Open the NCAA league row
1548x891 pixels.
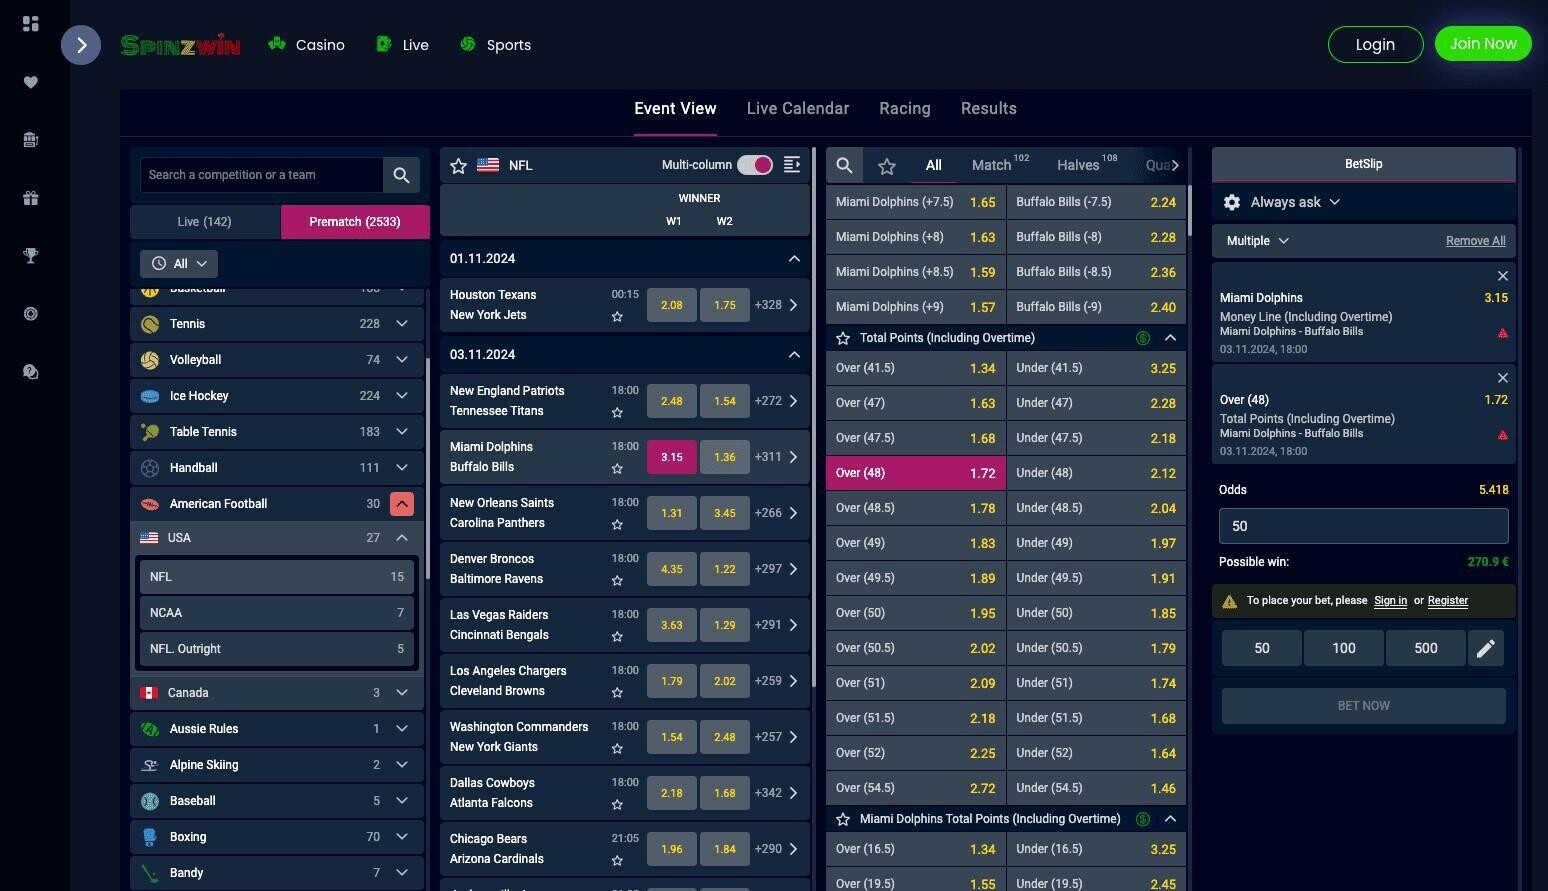(x=277, y=613)
